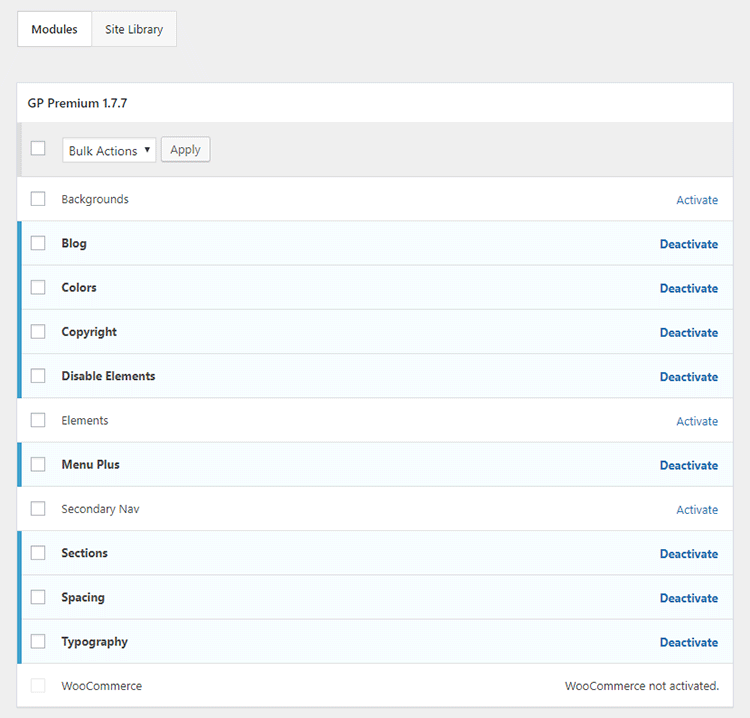
Task: Click the 'WooCommerce' module name
Action: 101,686
